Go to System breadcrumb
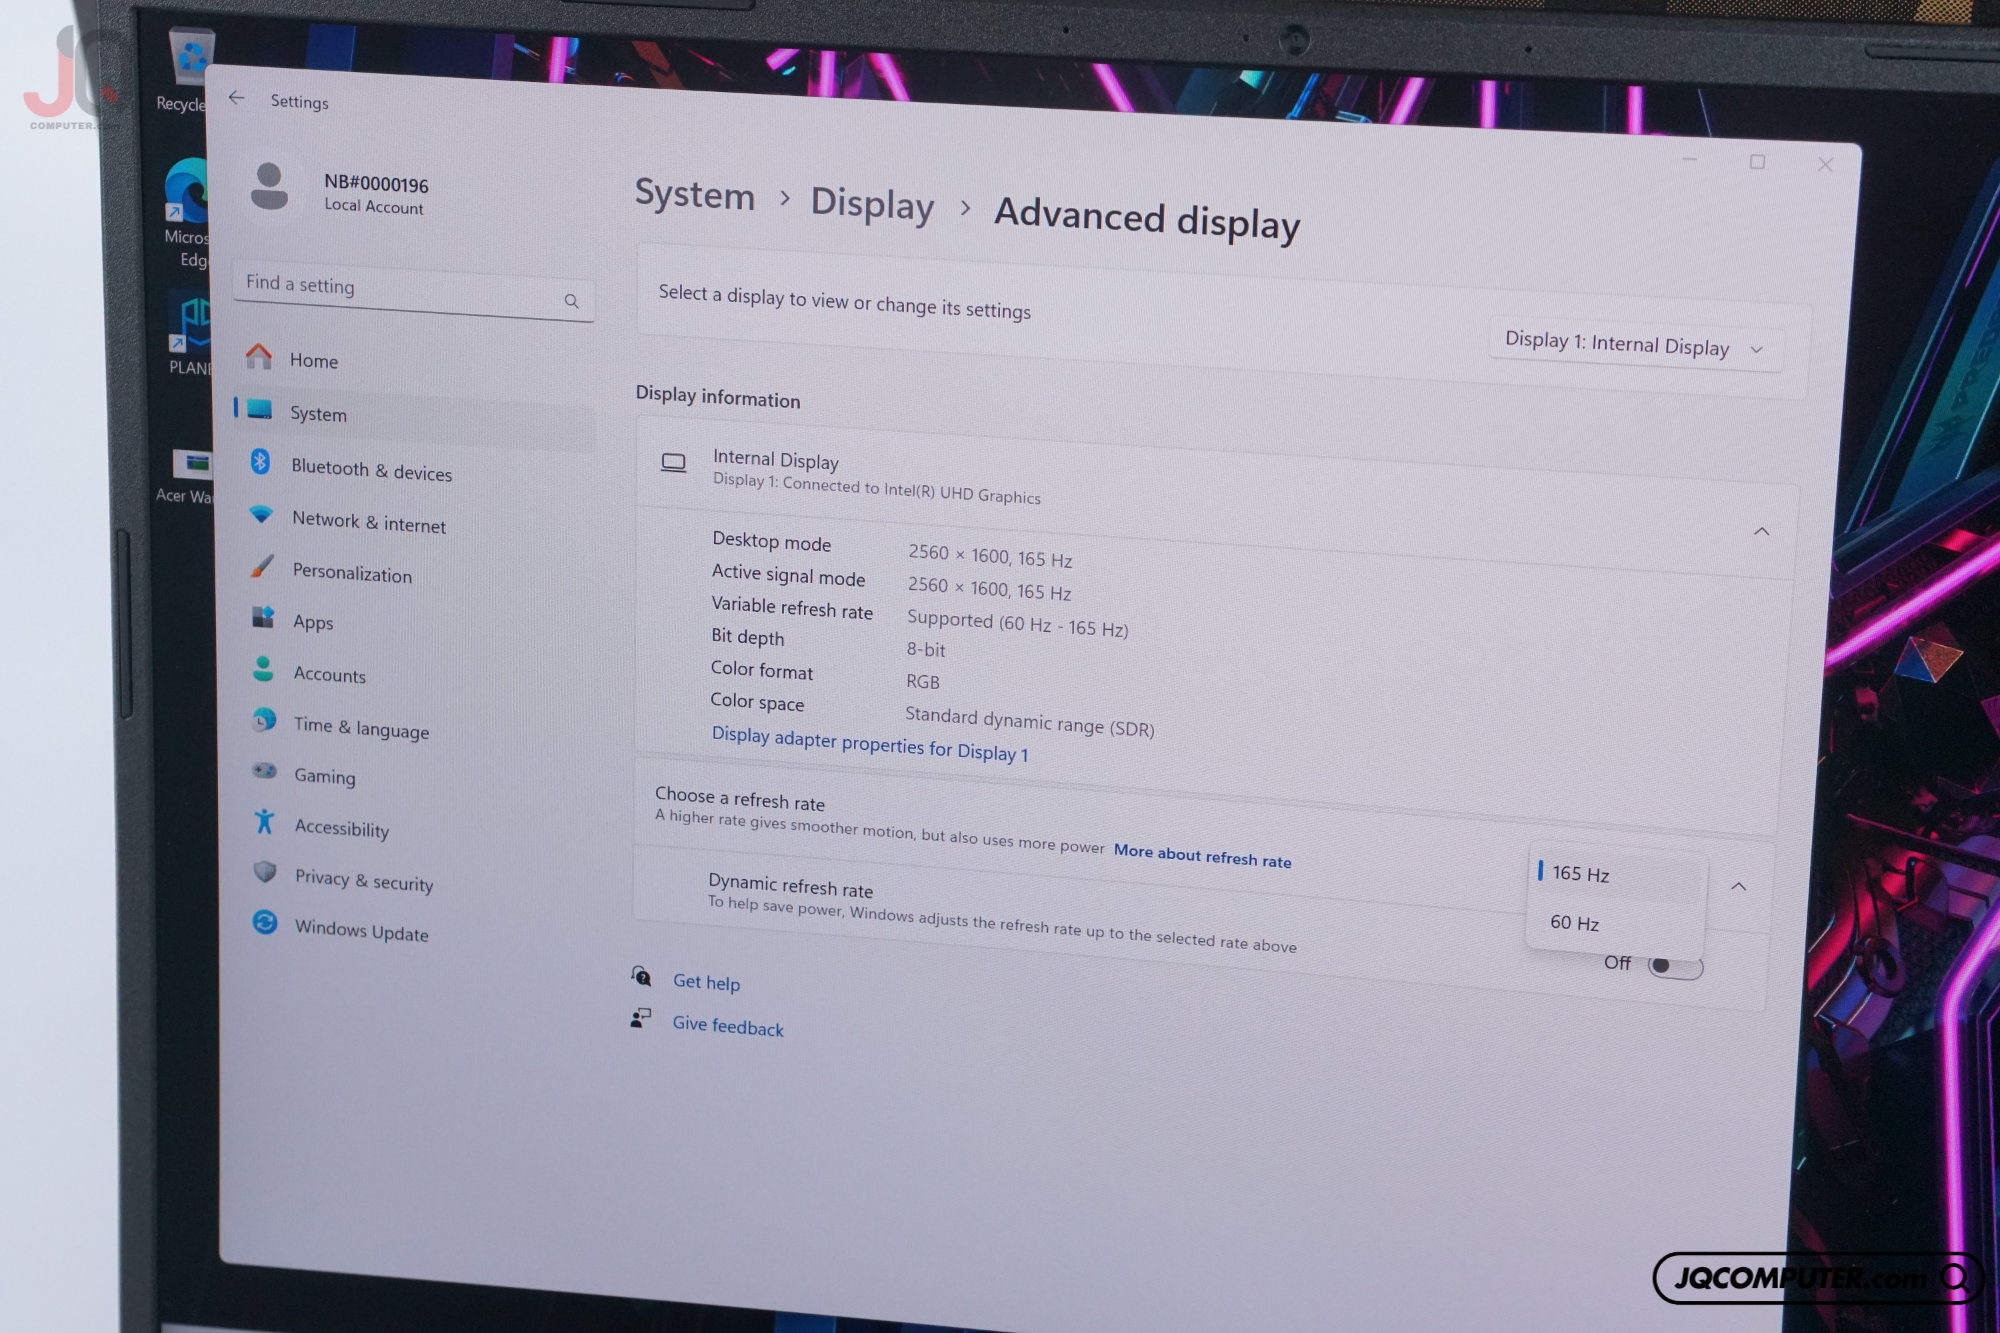This screenshot has height=1333, width=2000. coord(695,194)
